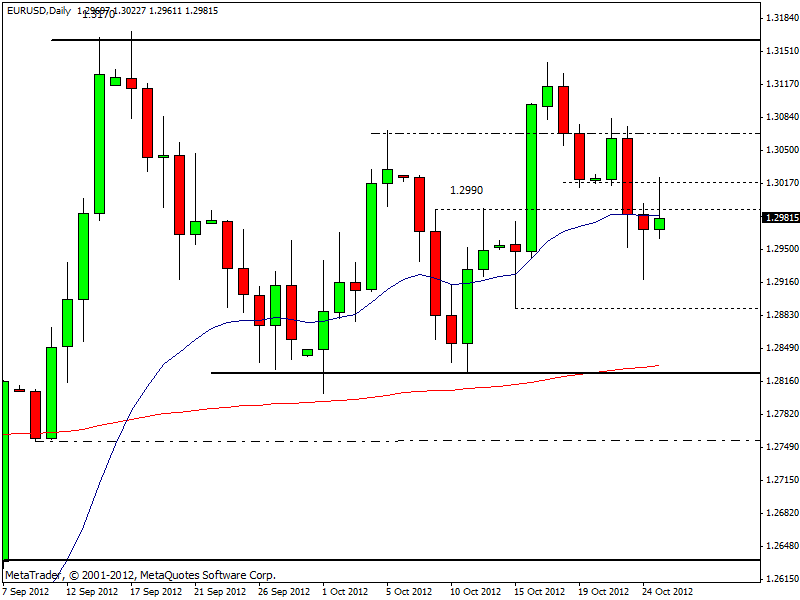
Task: Click the current price tag 1.29815
Action: (x=780, y=217)
